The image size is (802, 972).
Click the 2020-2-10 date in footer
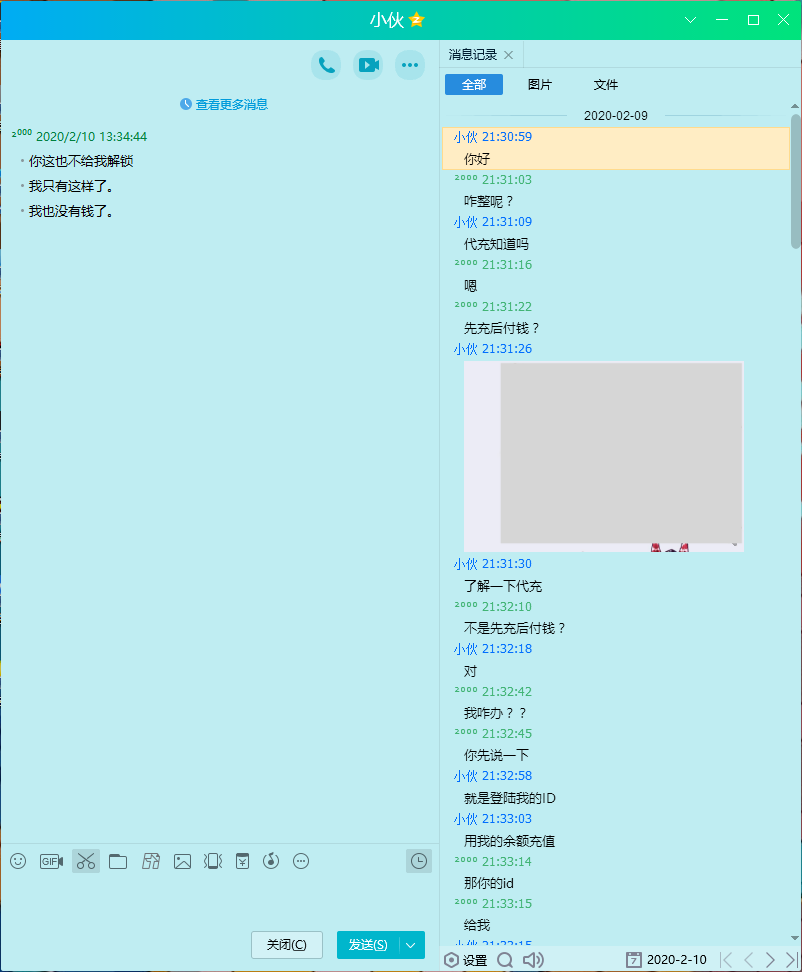(x=676, y=960)
